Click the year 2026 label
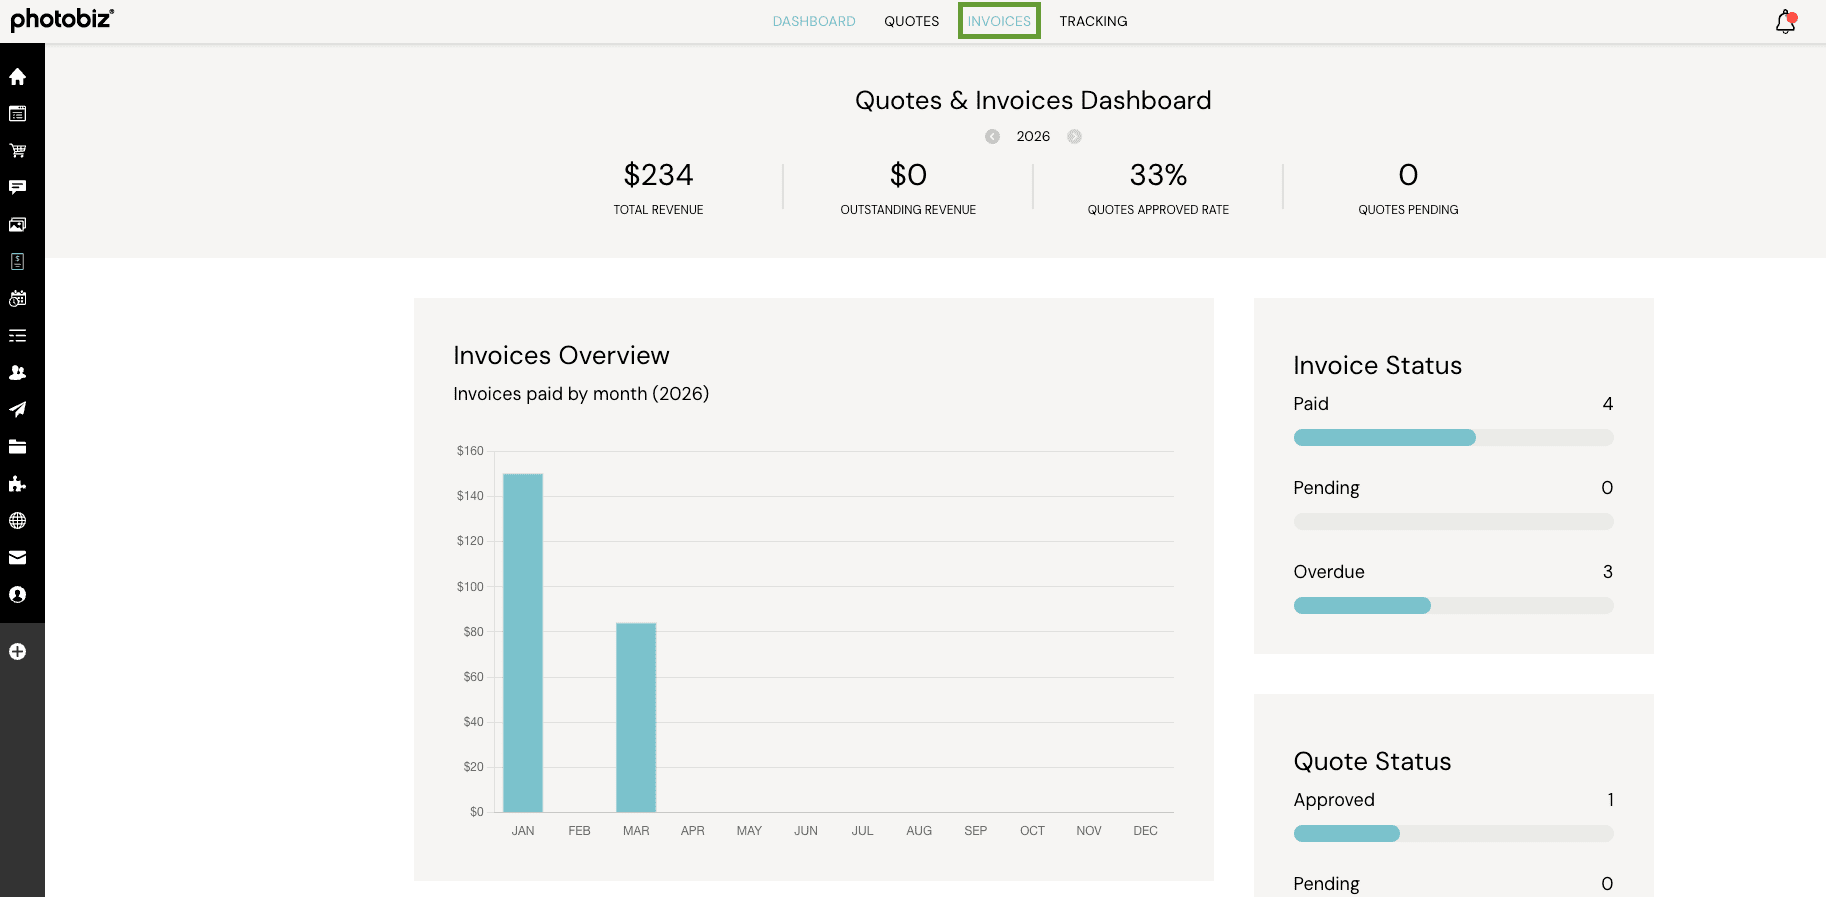Screen dimensions: 1826x897 point(1033,137)
